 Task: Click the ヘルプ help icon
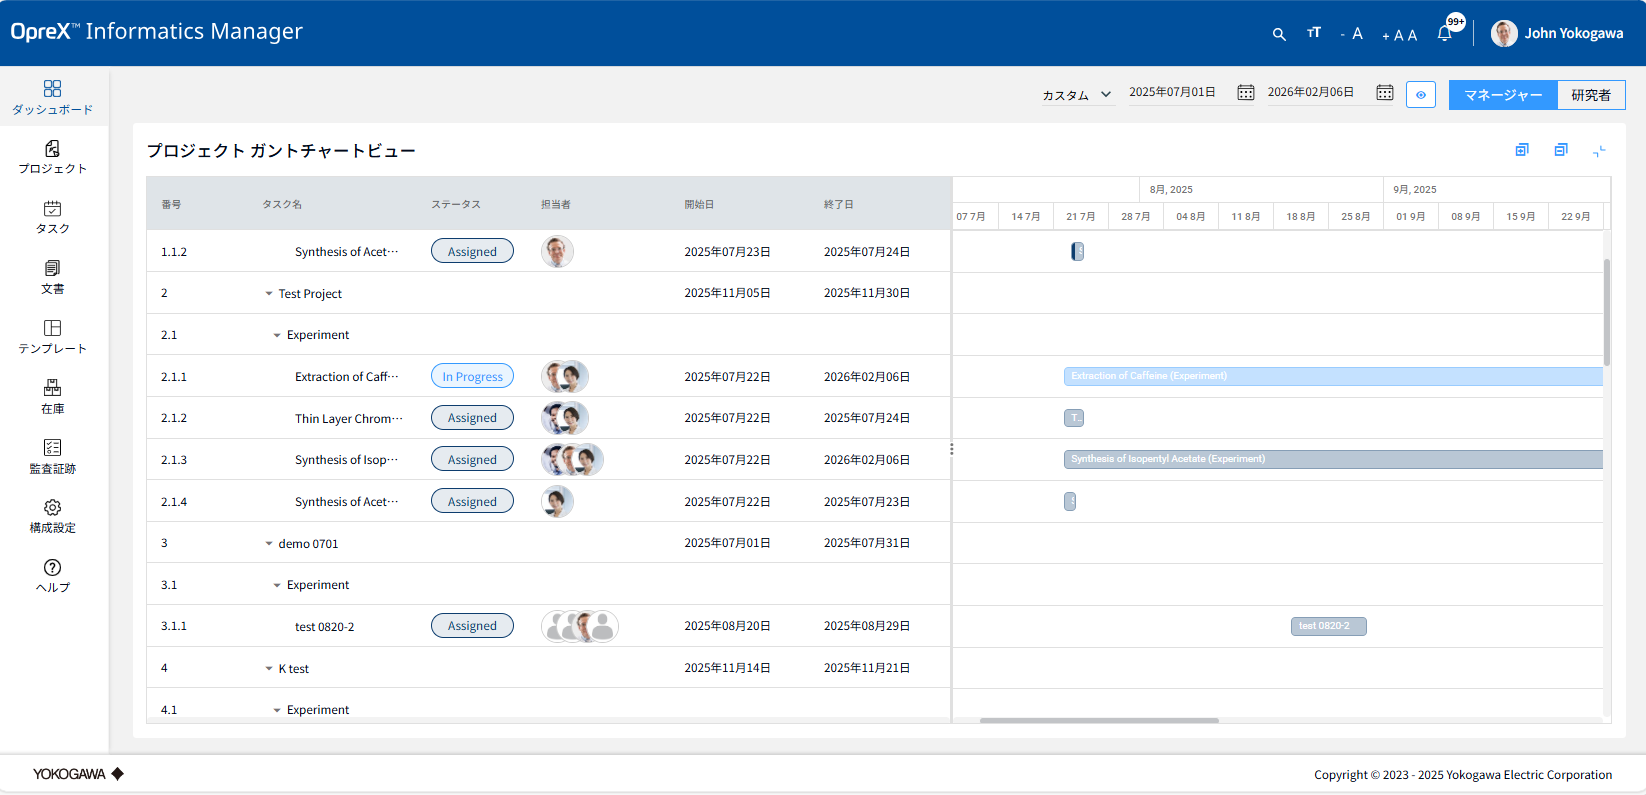pyautogui.click(x=53, y=575)
